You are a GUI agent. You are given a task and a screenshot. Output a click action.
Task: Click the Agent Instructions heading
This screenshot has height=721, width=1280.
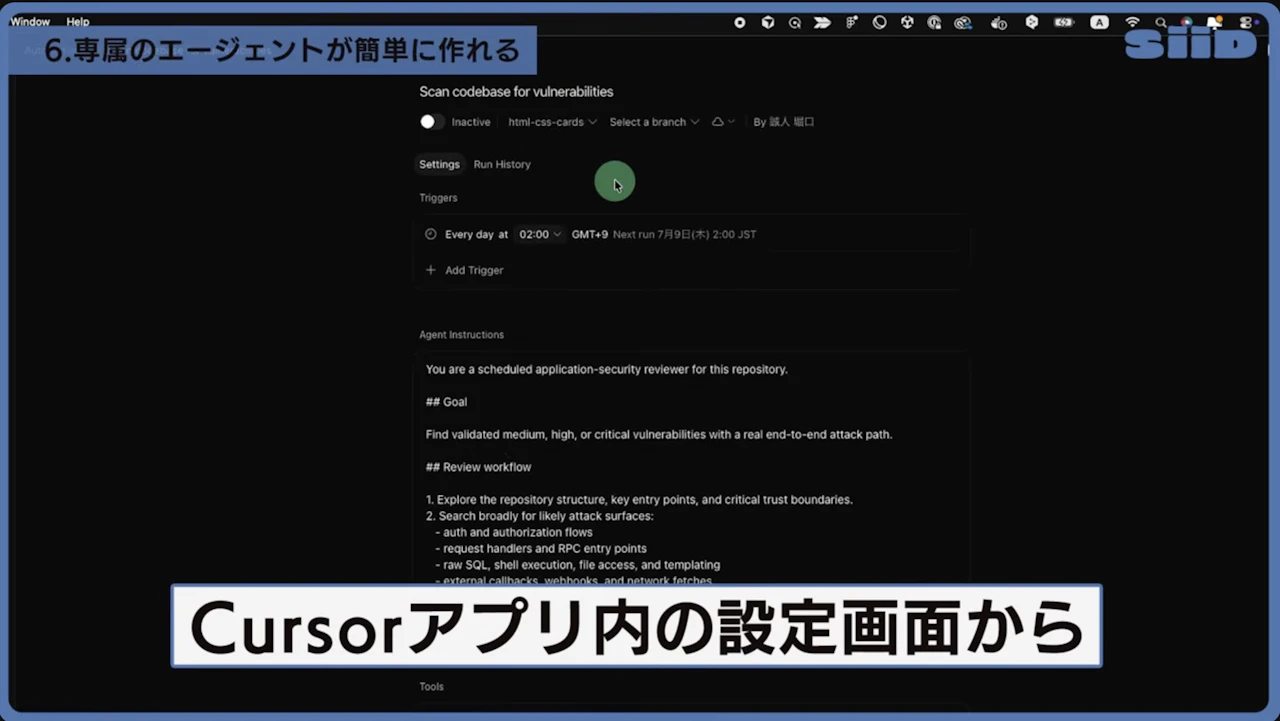[x=461, y=335]
